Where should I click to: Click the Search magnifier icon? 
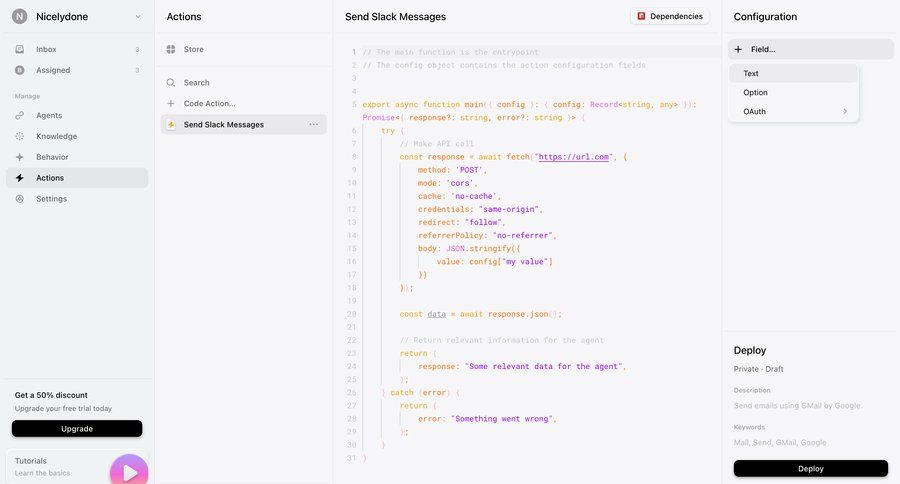pos(171,83)
